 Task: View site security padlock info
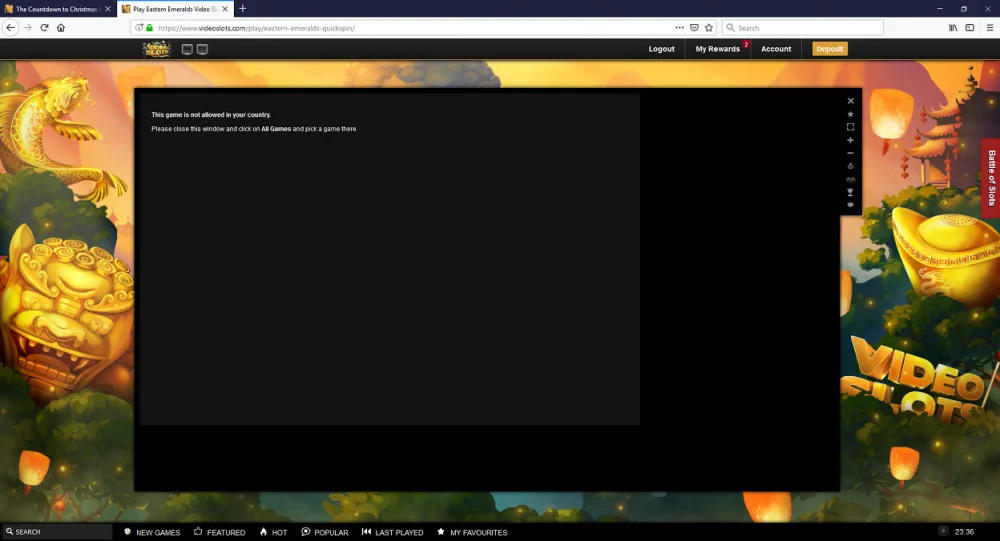[150, 27]
